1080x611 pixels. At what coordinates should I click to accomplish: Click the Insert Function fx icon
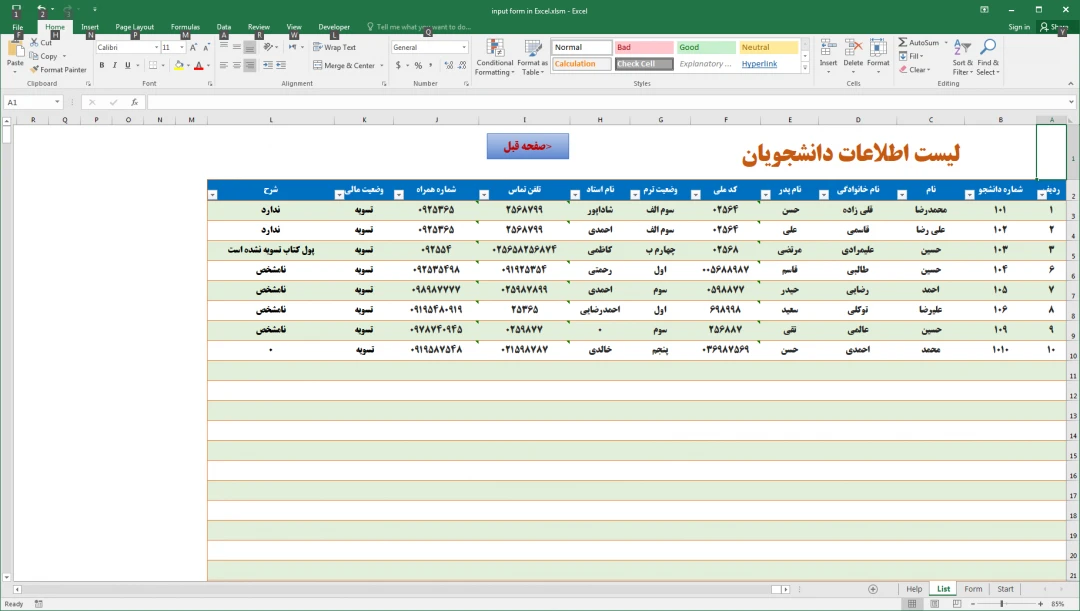click(134, 102)
